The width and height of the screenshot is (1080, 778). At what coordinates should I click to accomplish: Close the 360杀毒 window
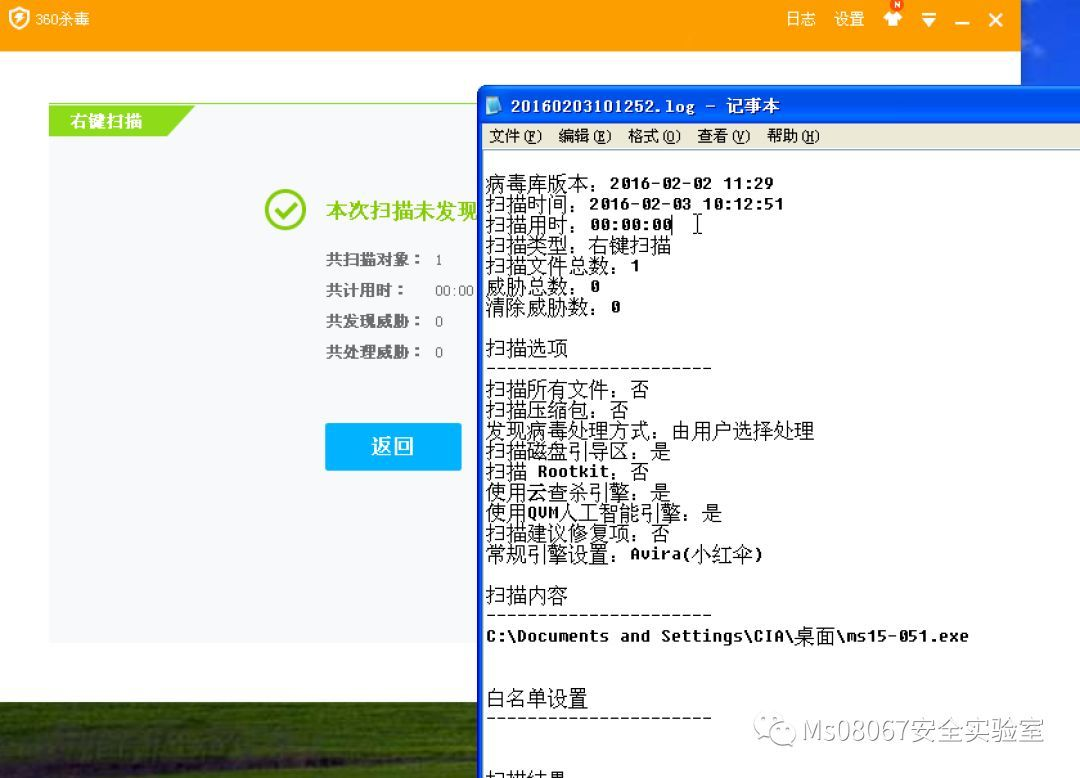pyautogui.click(x=995, y=20)
